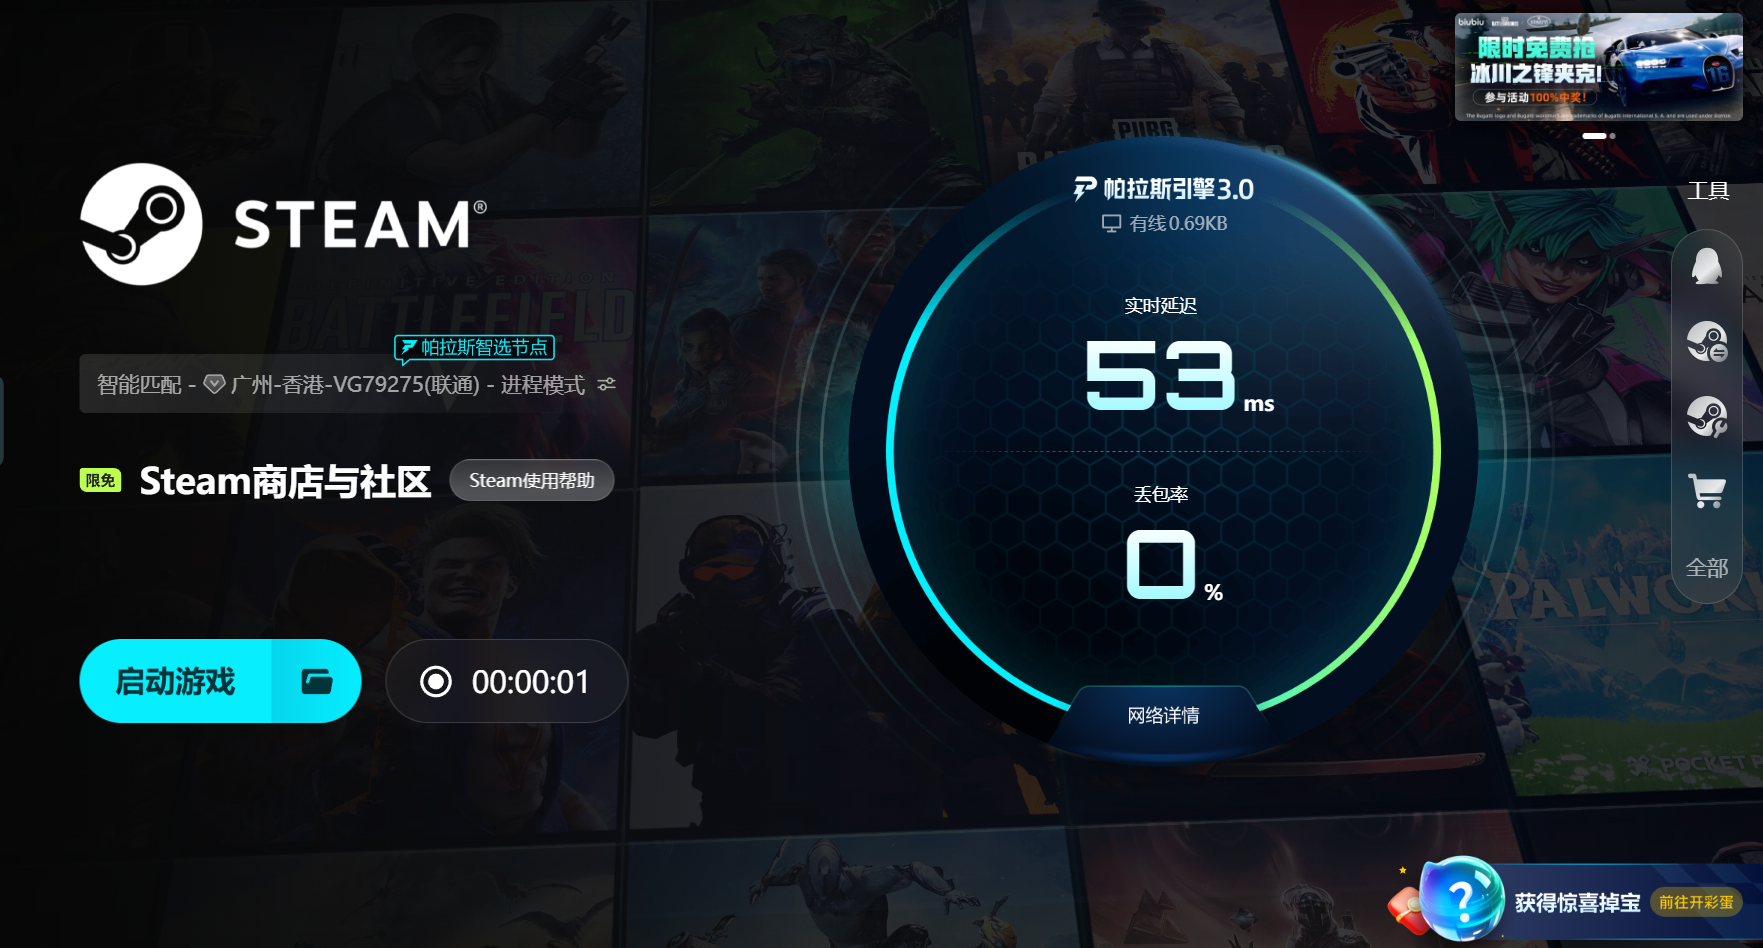
Task: Click the question mark treasure bubble
Action: coord(1460,899)
